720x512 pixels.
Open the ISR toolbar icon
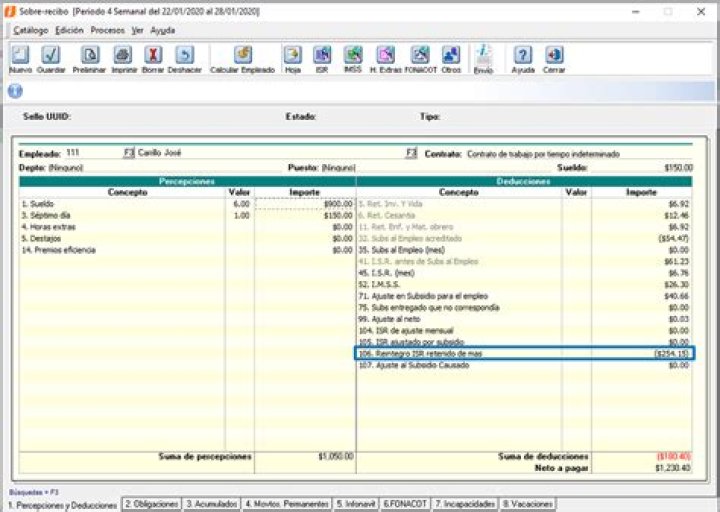[x=322, y=56]
